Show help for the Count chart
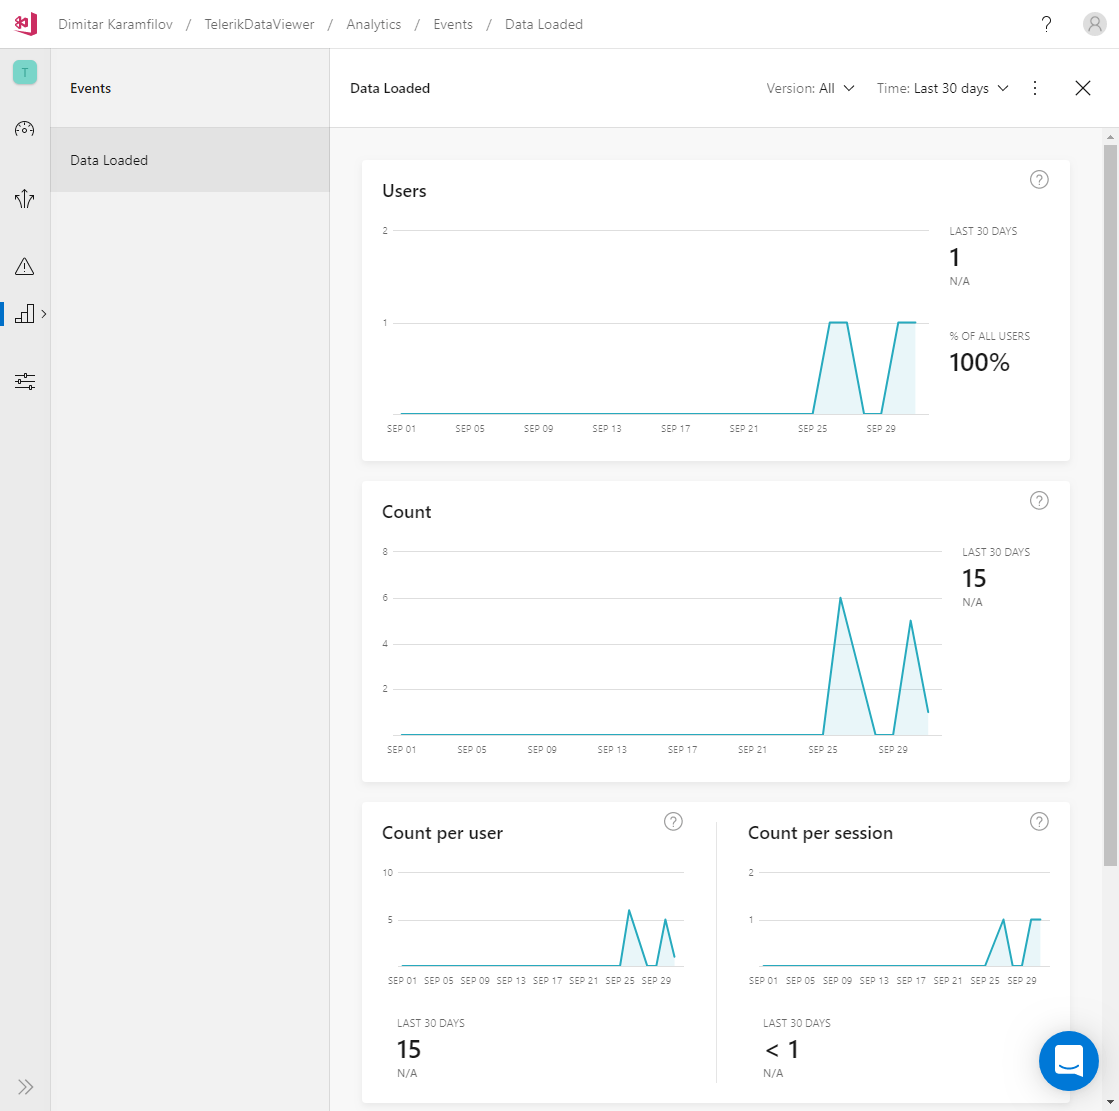1119x1111 pixels. 1039,501
